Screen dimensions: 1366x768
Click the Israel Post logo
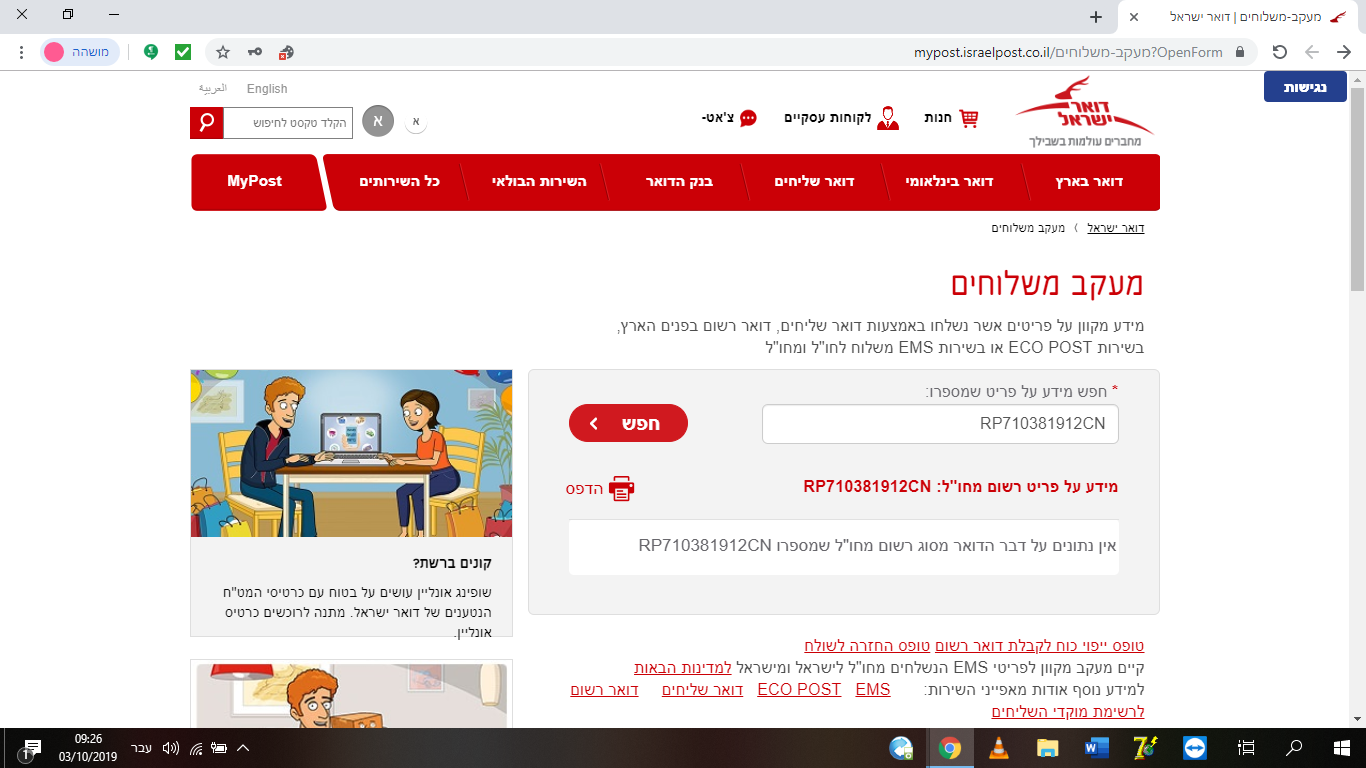tap(1085, 111)
